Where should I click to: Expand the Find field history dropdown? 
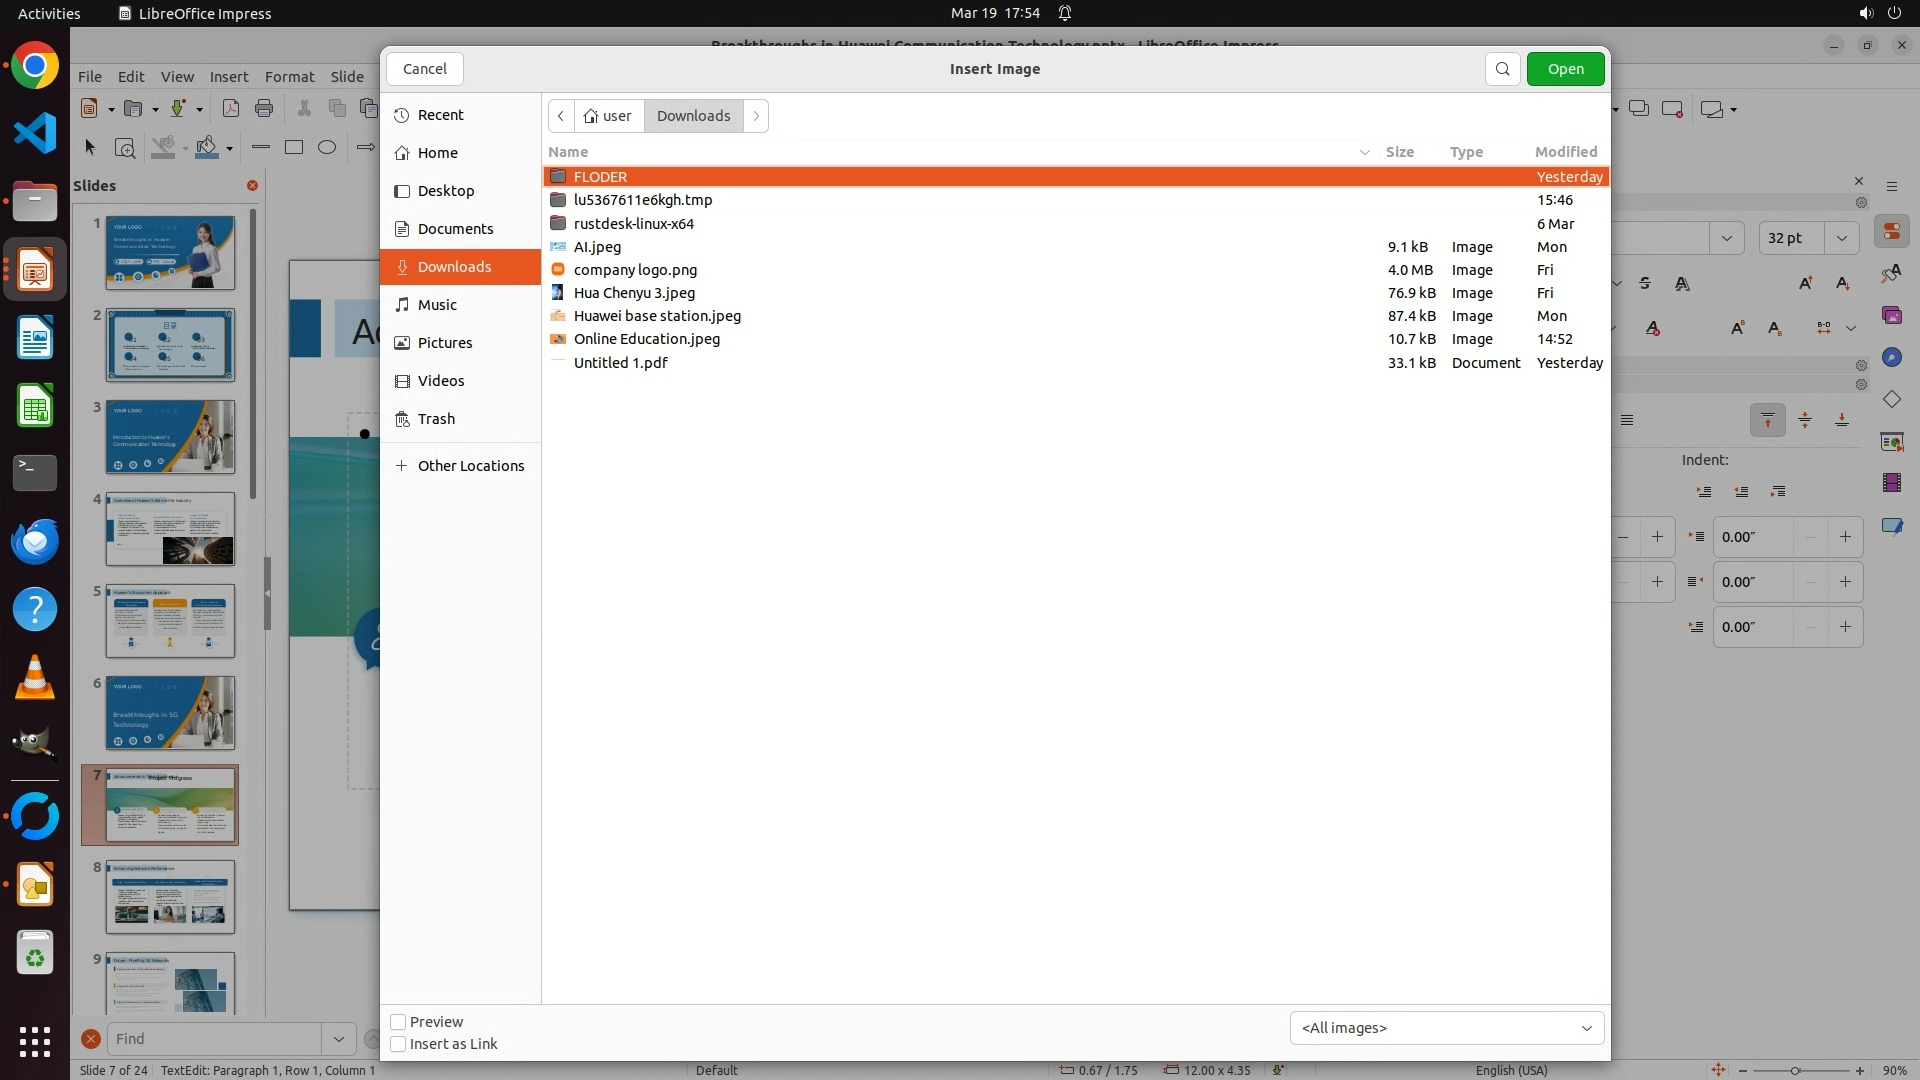point(339,1039)
